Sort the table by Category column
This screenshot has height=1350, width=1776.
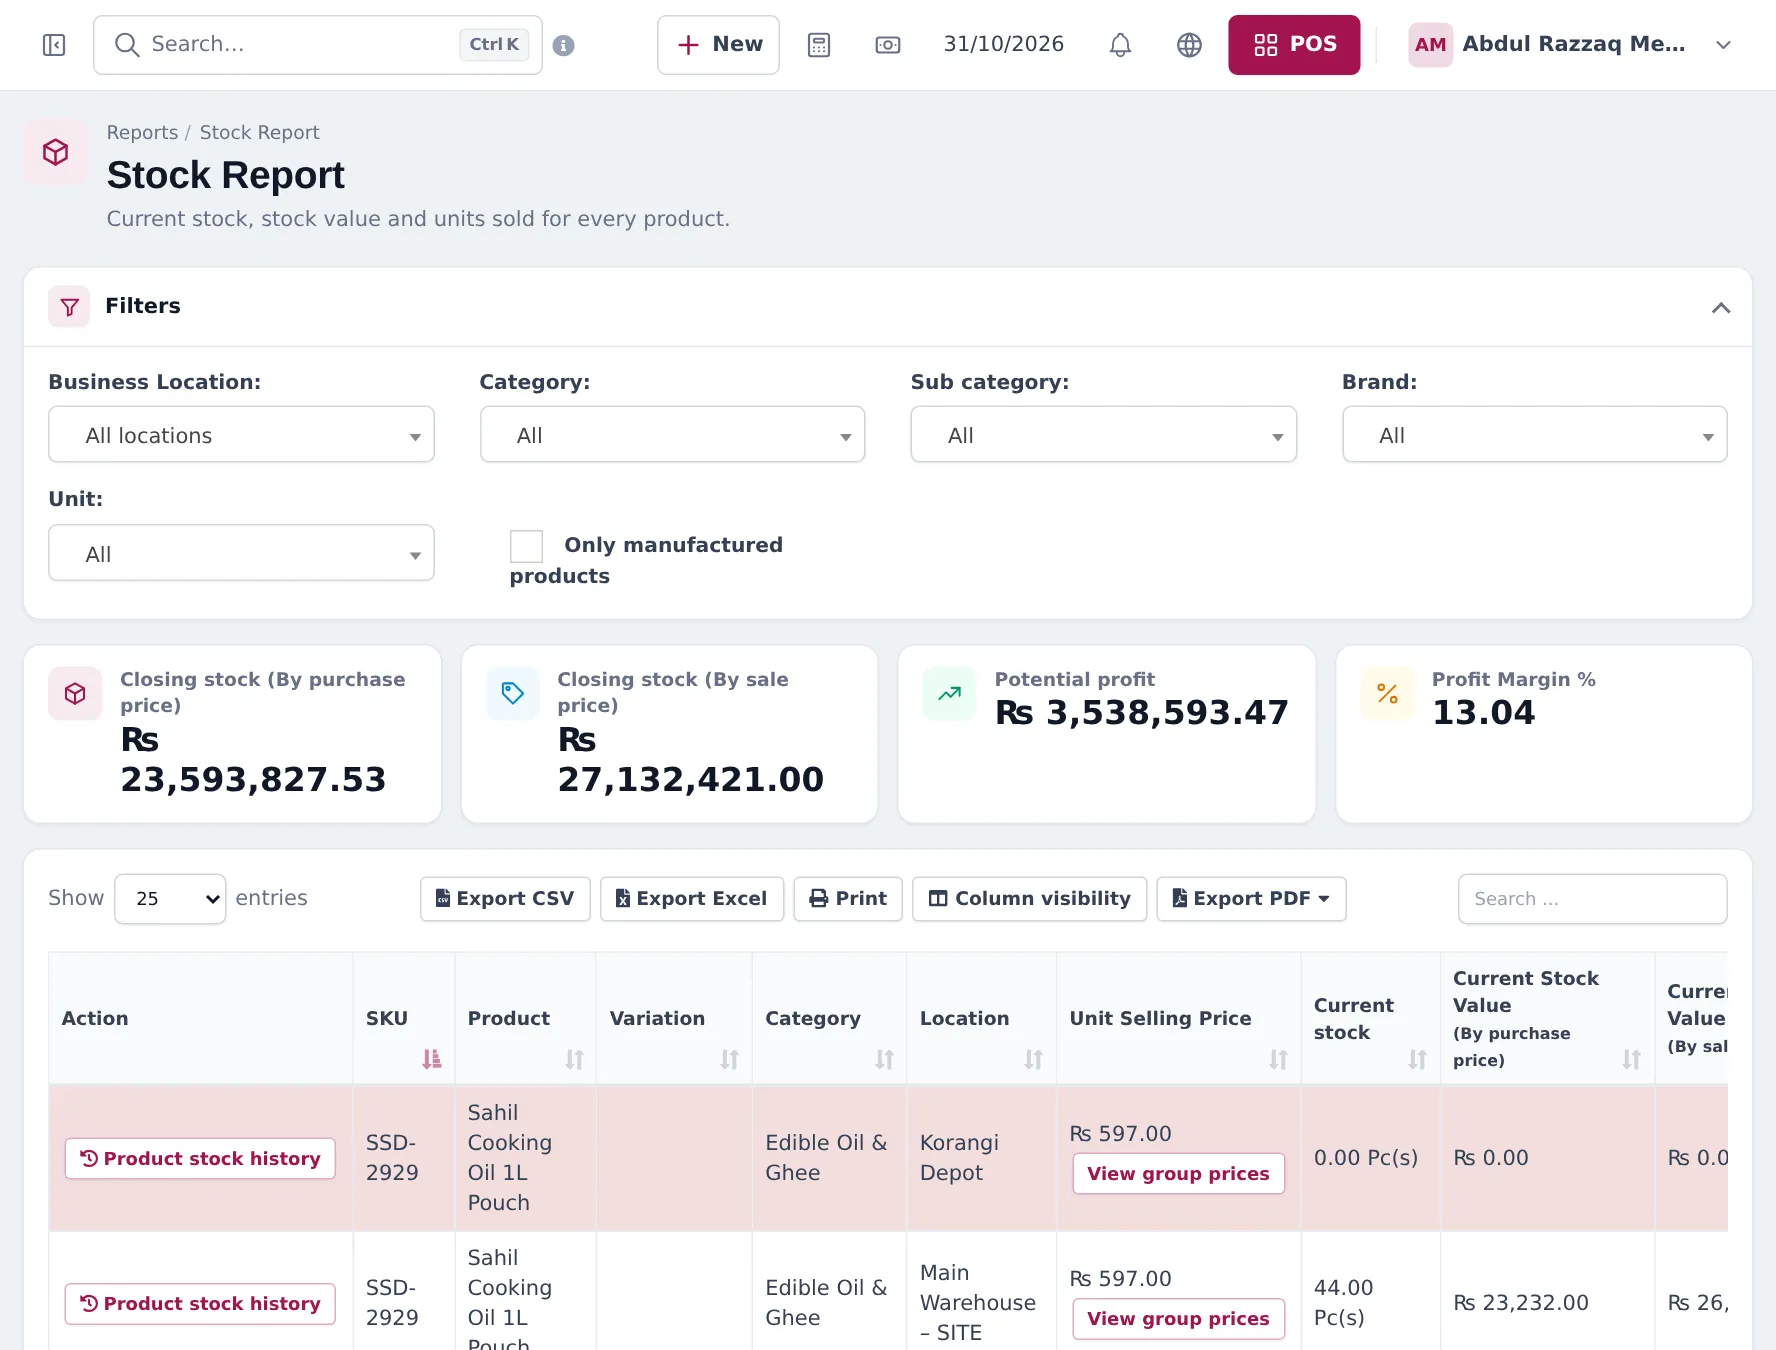tap(884, 1059)
